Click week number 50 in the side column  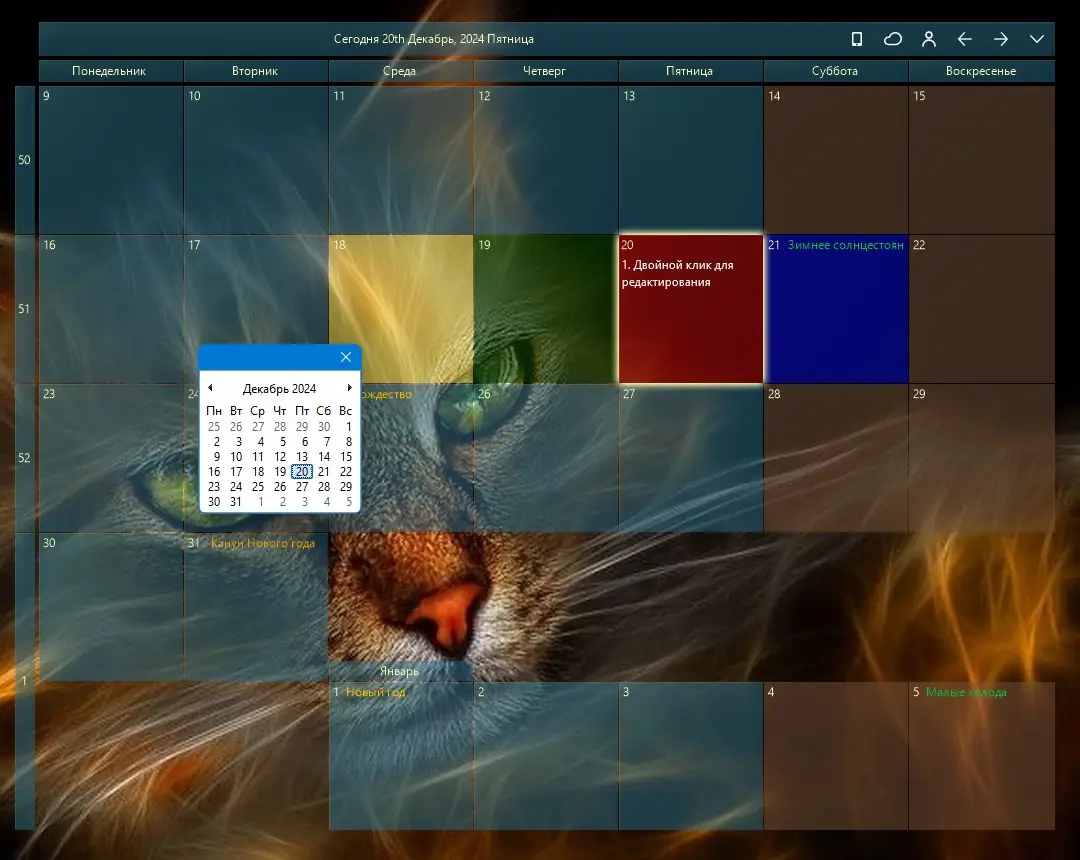[25, 160]
